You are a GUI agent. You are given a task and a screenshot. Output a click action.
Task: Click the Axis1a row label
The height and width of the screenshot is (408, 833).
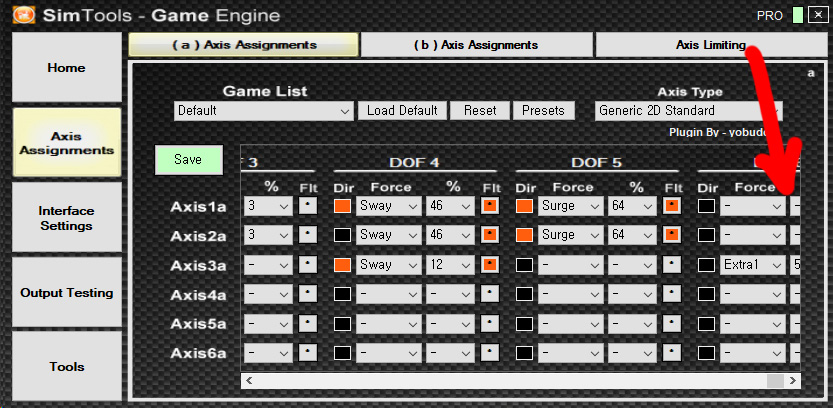(x=198, y=207)
